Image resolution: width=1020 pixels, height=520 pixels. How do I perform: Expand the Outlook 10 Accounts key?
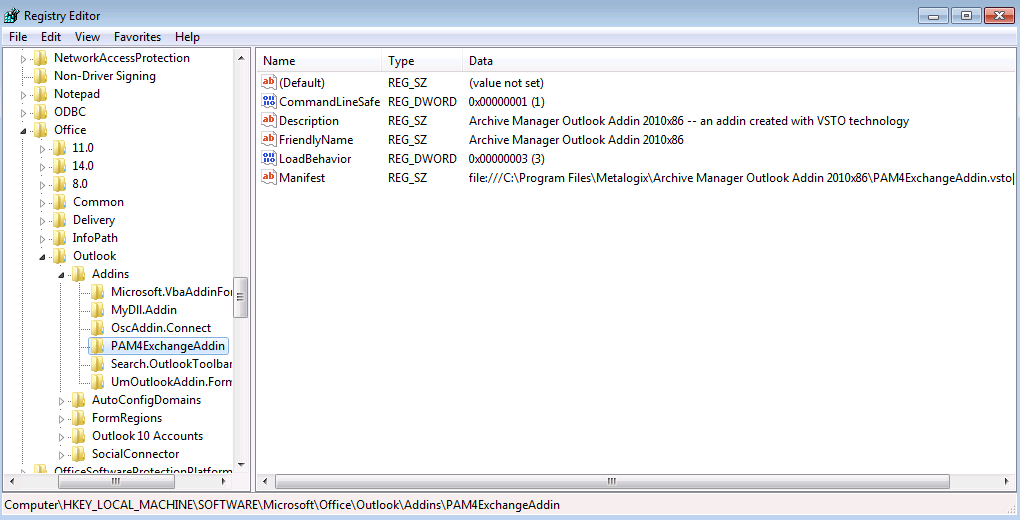[x=62, y=437]
